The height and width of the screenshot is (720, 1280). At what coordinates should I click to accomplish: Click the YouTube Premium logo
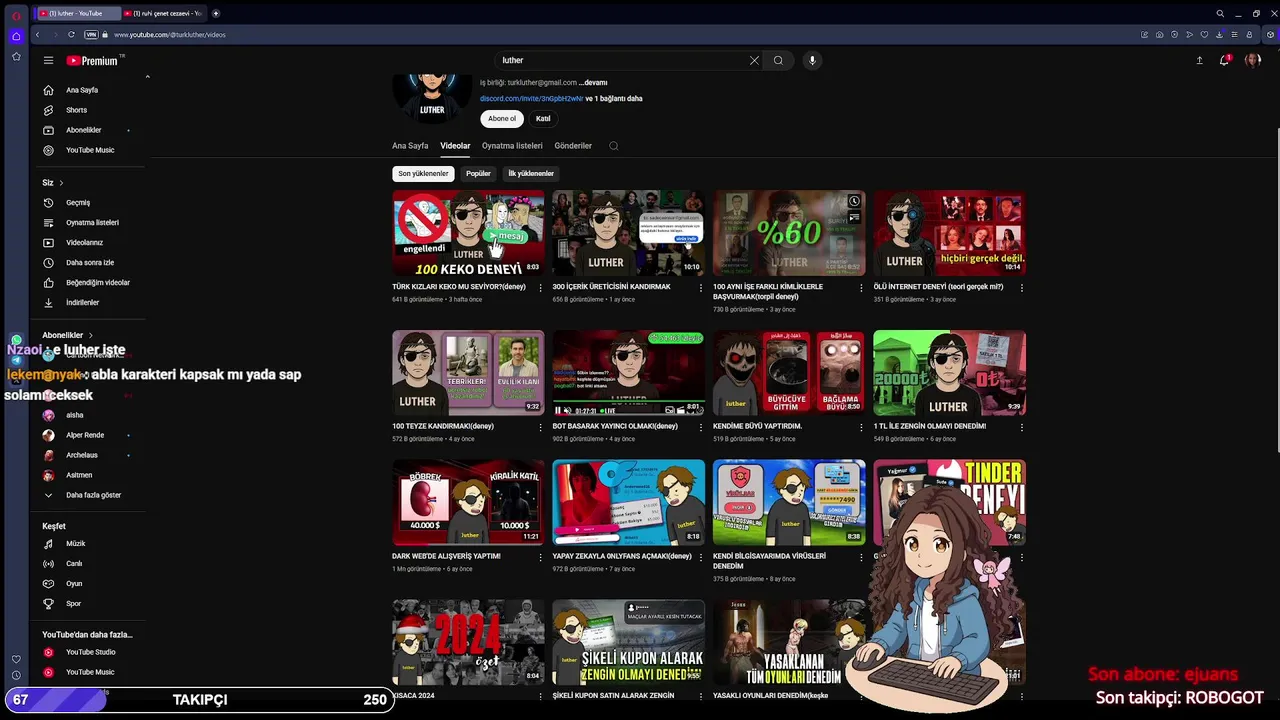(93, 60)
